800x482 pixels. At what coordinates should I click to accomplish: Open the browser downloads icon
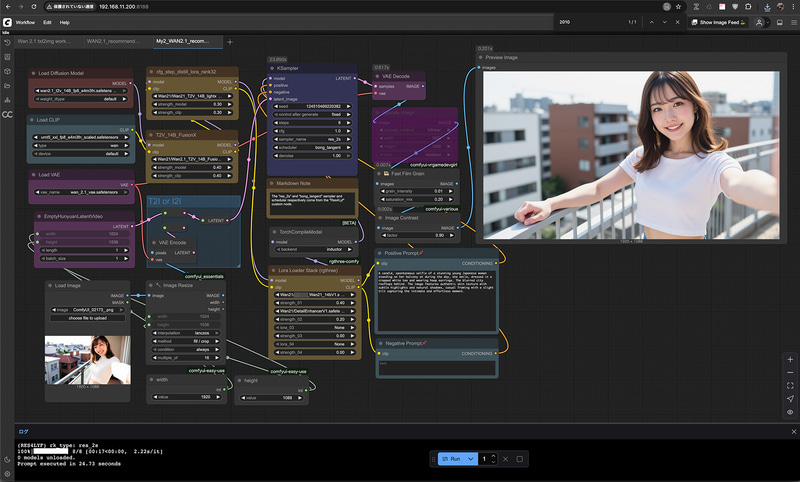coord(767,7)
